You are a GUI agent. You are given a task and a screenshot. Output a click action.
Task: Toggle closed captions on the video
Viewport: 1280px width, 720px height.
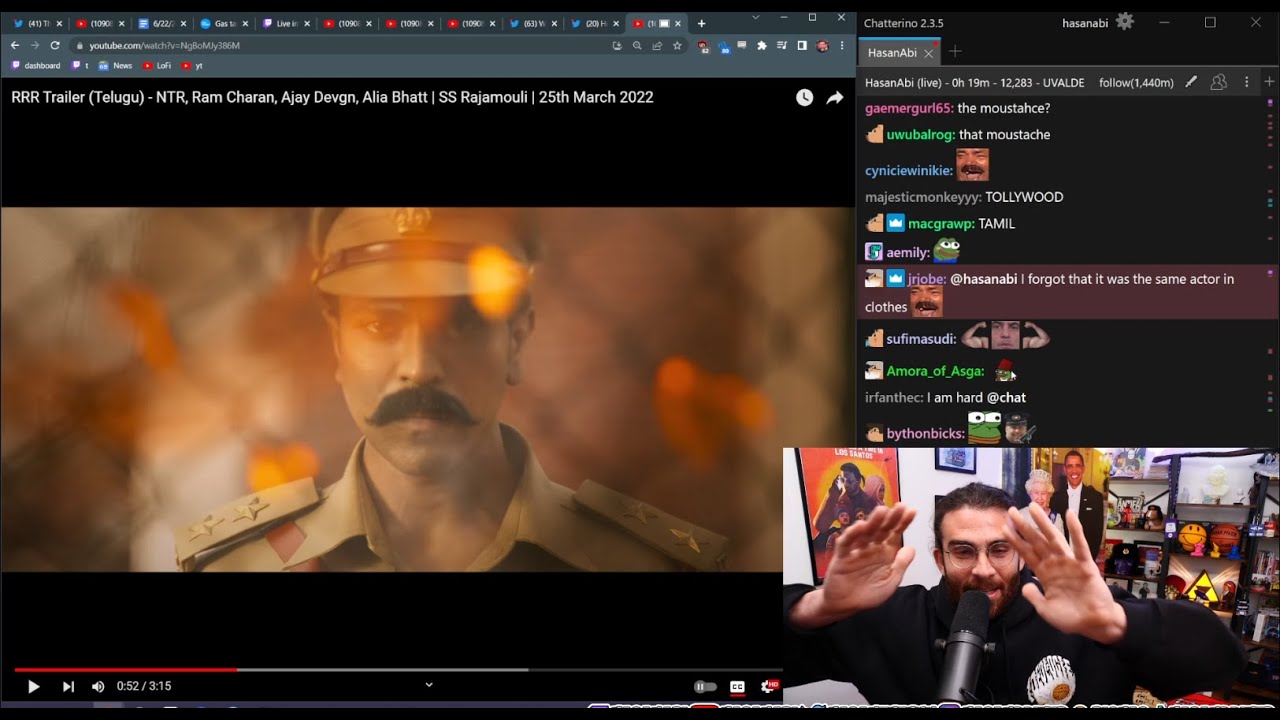click(737, 687)
